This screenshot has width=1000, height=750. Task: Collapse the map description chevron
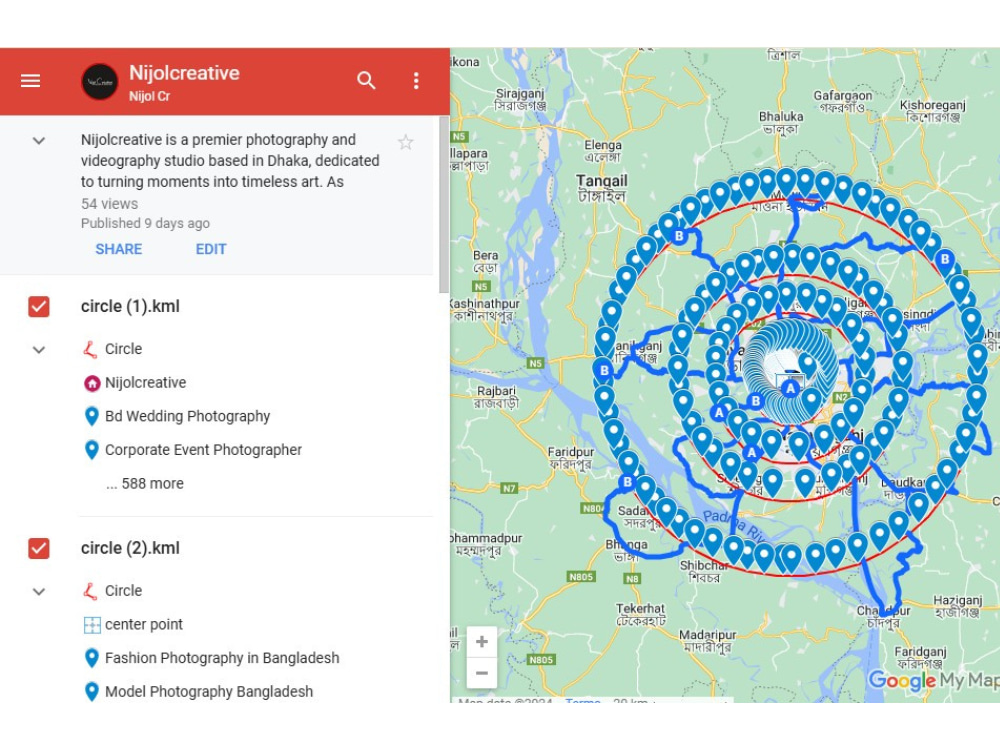tap(39, 140)
